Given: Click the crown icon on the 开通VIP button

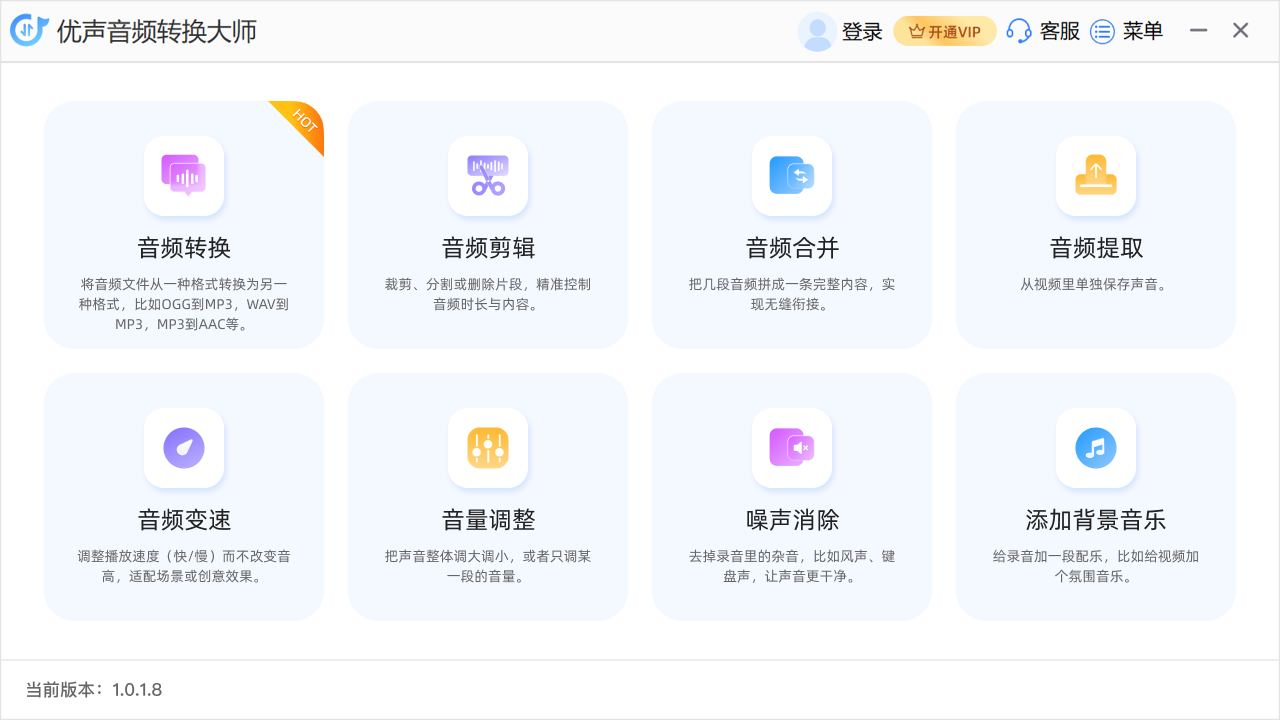Looking at the screenshot, I should [x=916, y=32].
